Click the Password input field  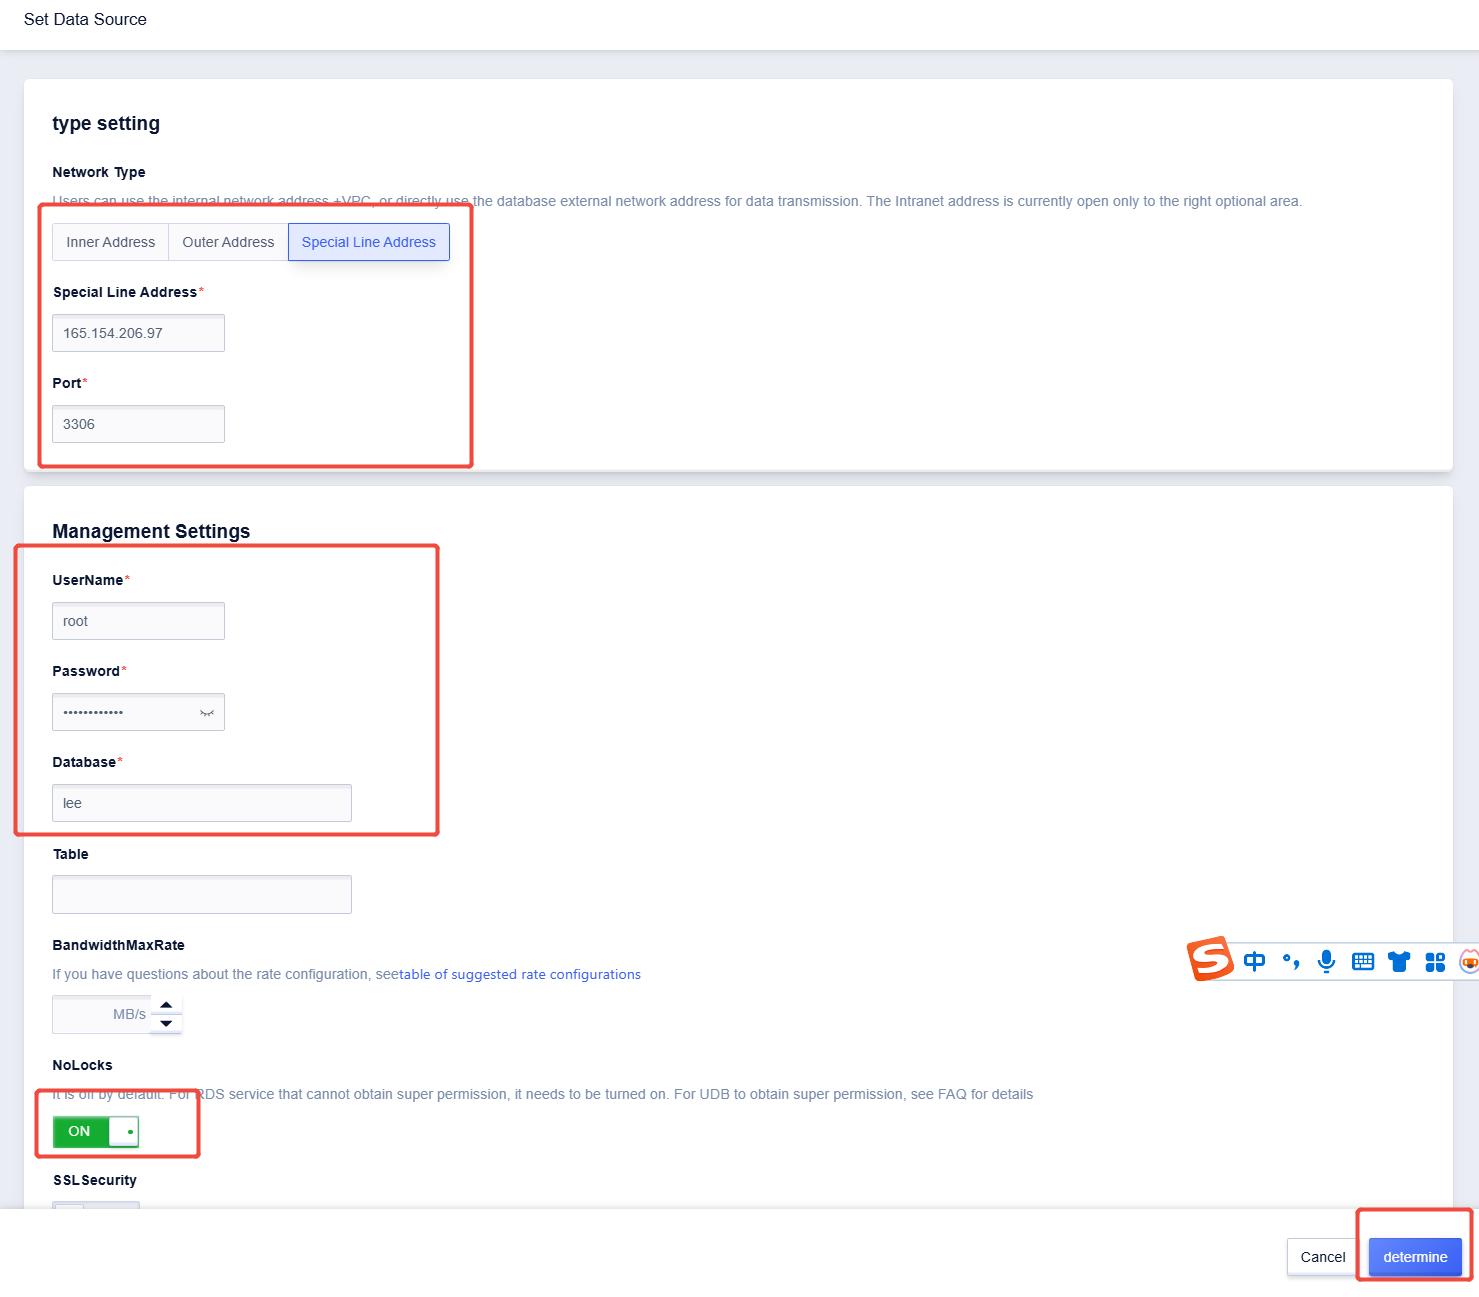click(x=138, y=712)
